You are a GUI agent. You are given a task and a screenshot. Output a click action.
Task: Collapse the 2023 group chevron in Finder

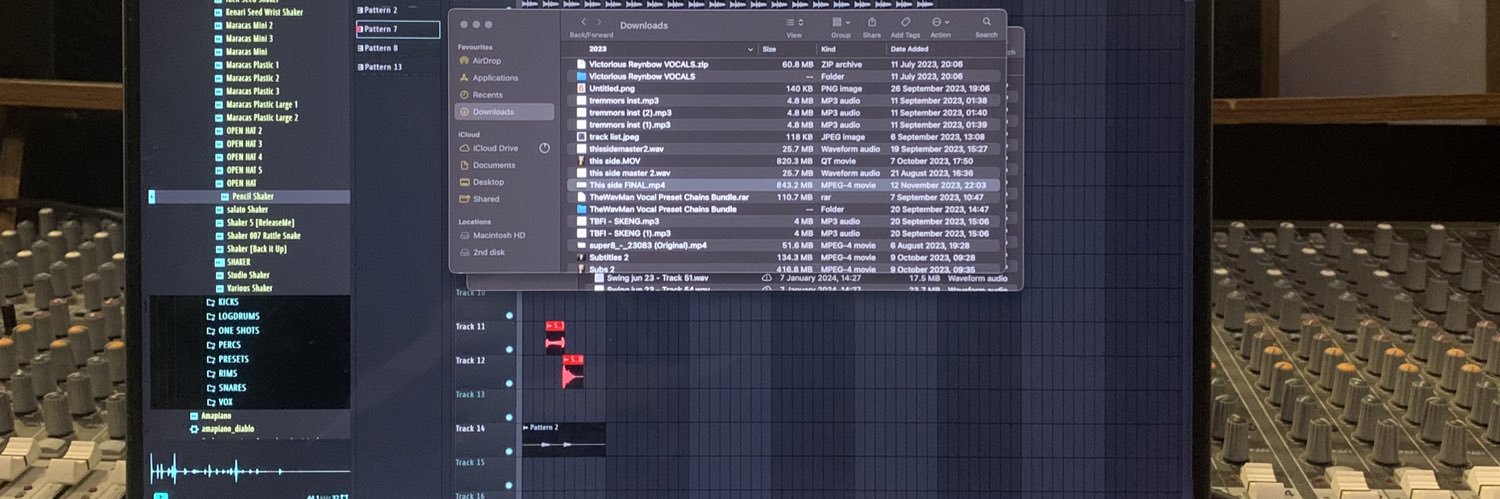pyautogui.click(x=750, y=49)
